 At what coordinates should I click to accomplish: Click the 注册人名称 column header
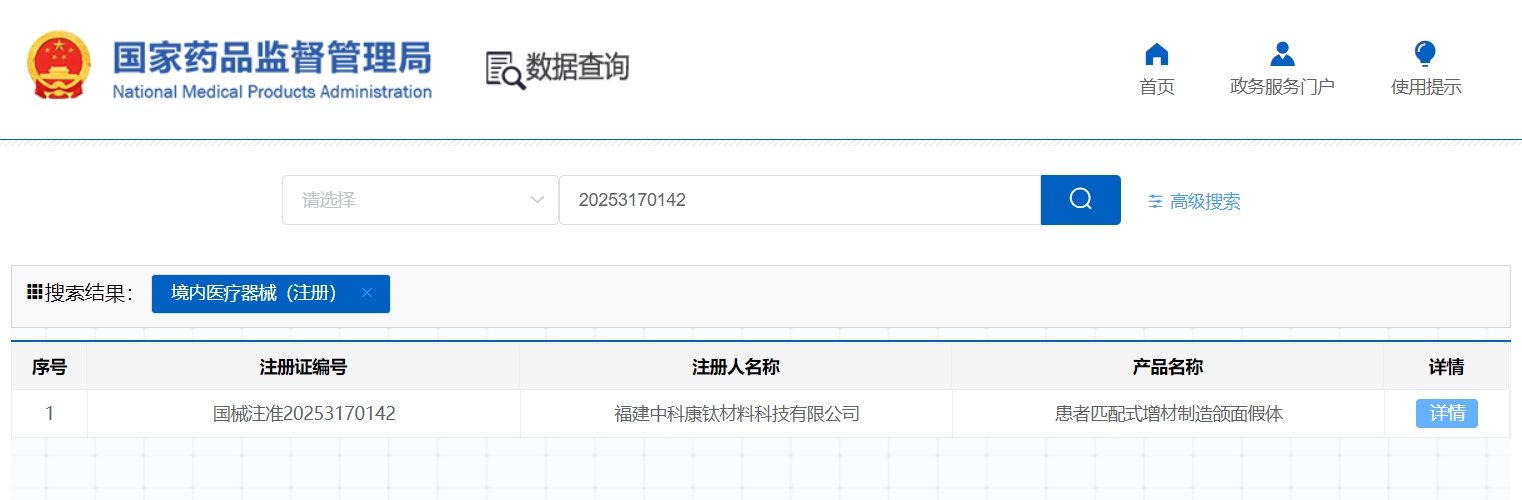(735, 367)
